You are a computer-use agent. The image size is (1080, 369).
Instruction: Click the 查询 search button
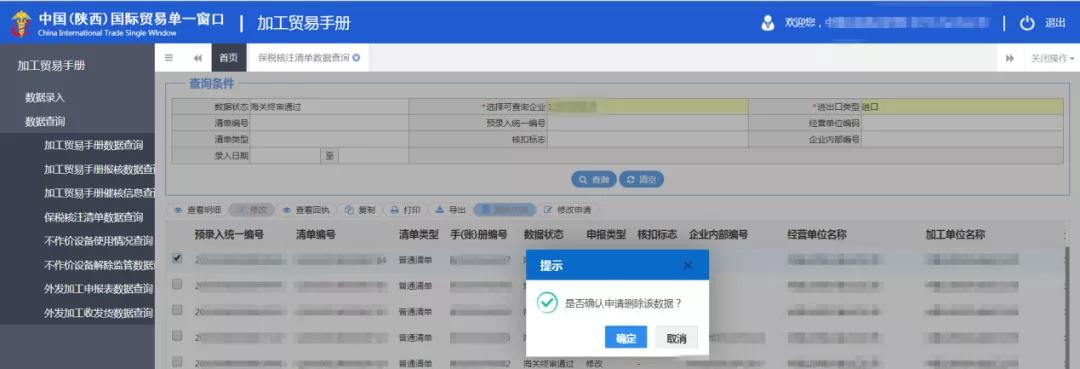coord(594,180)
